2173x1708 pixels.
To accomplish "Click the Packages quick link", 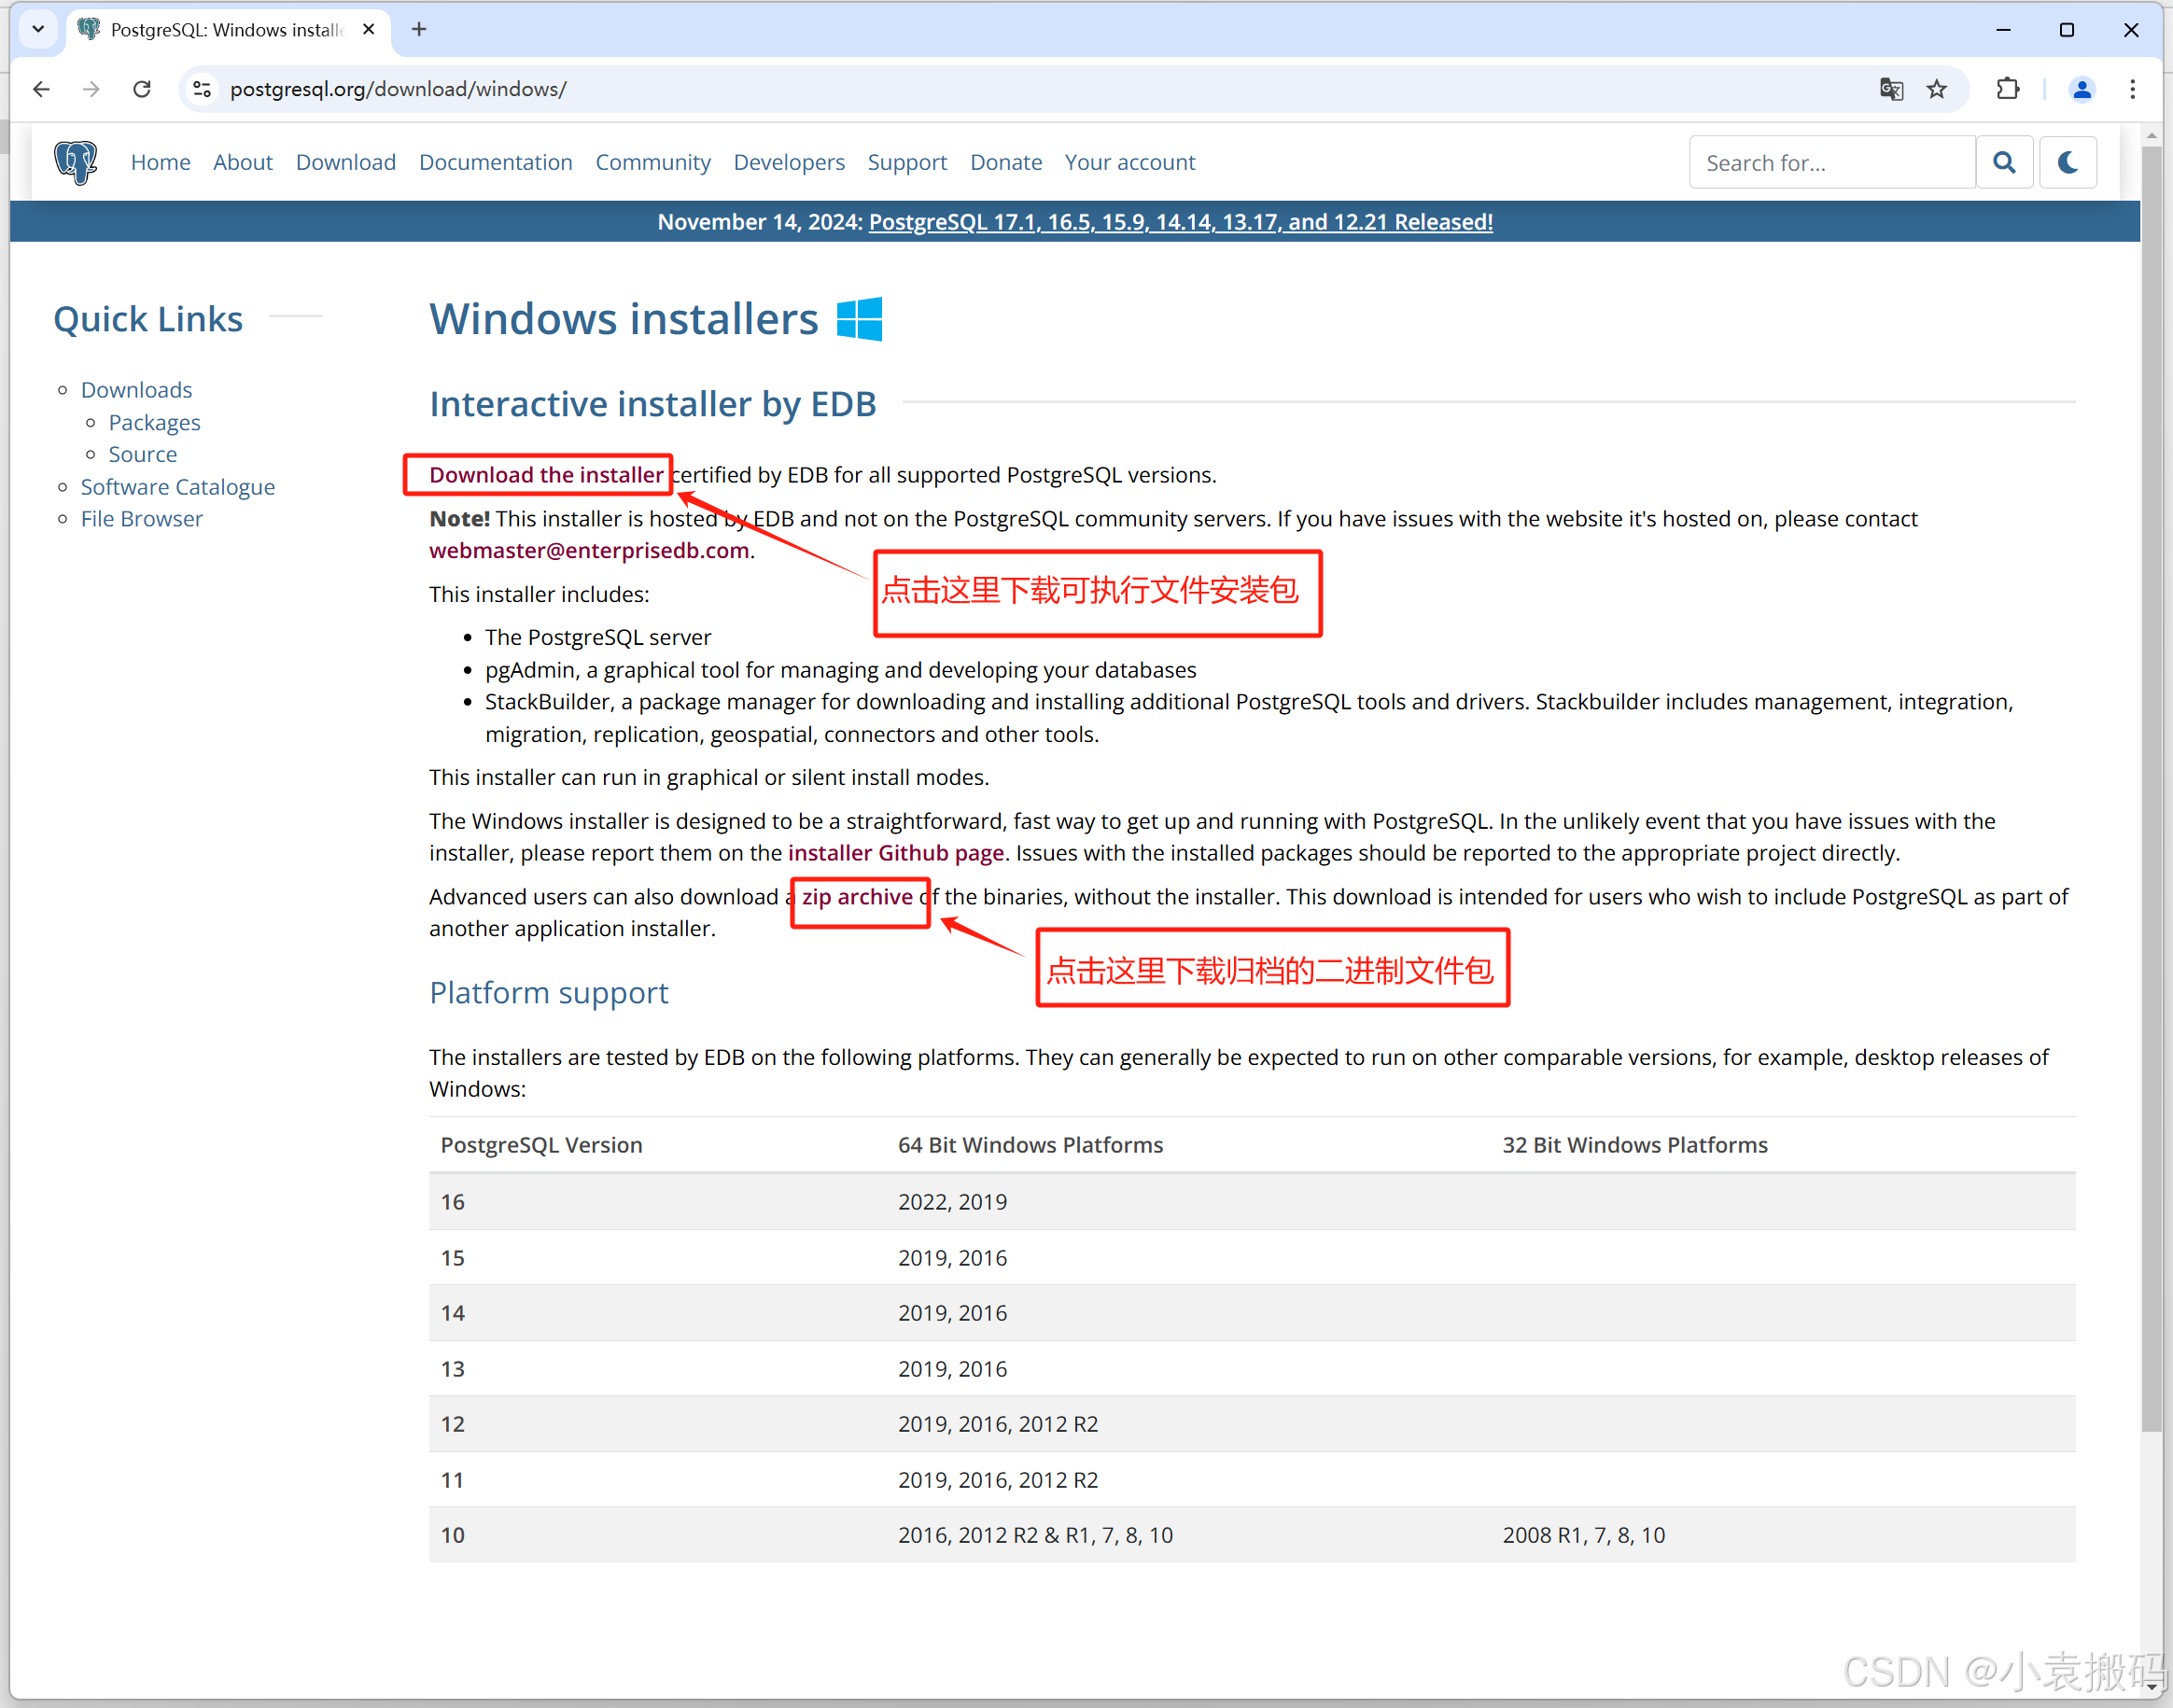I will [154, 423].
